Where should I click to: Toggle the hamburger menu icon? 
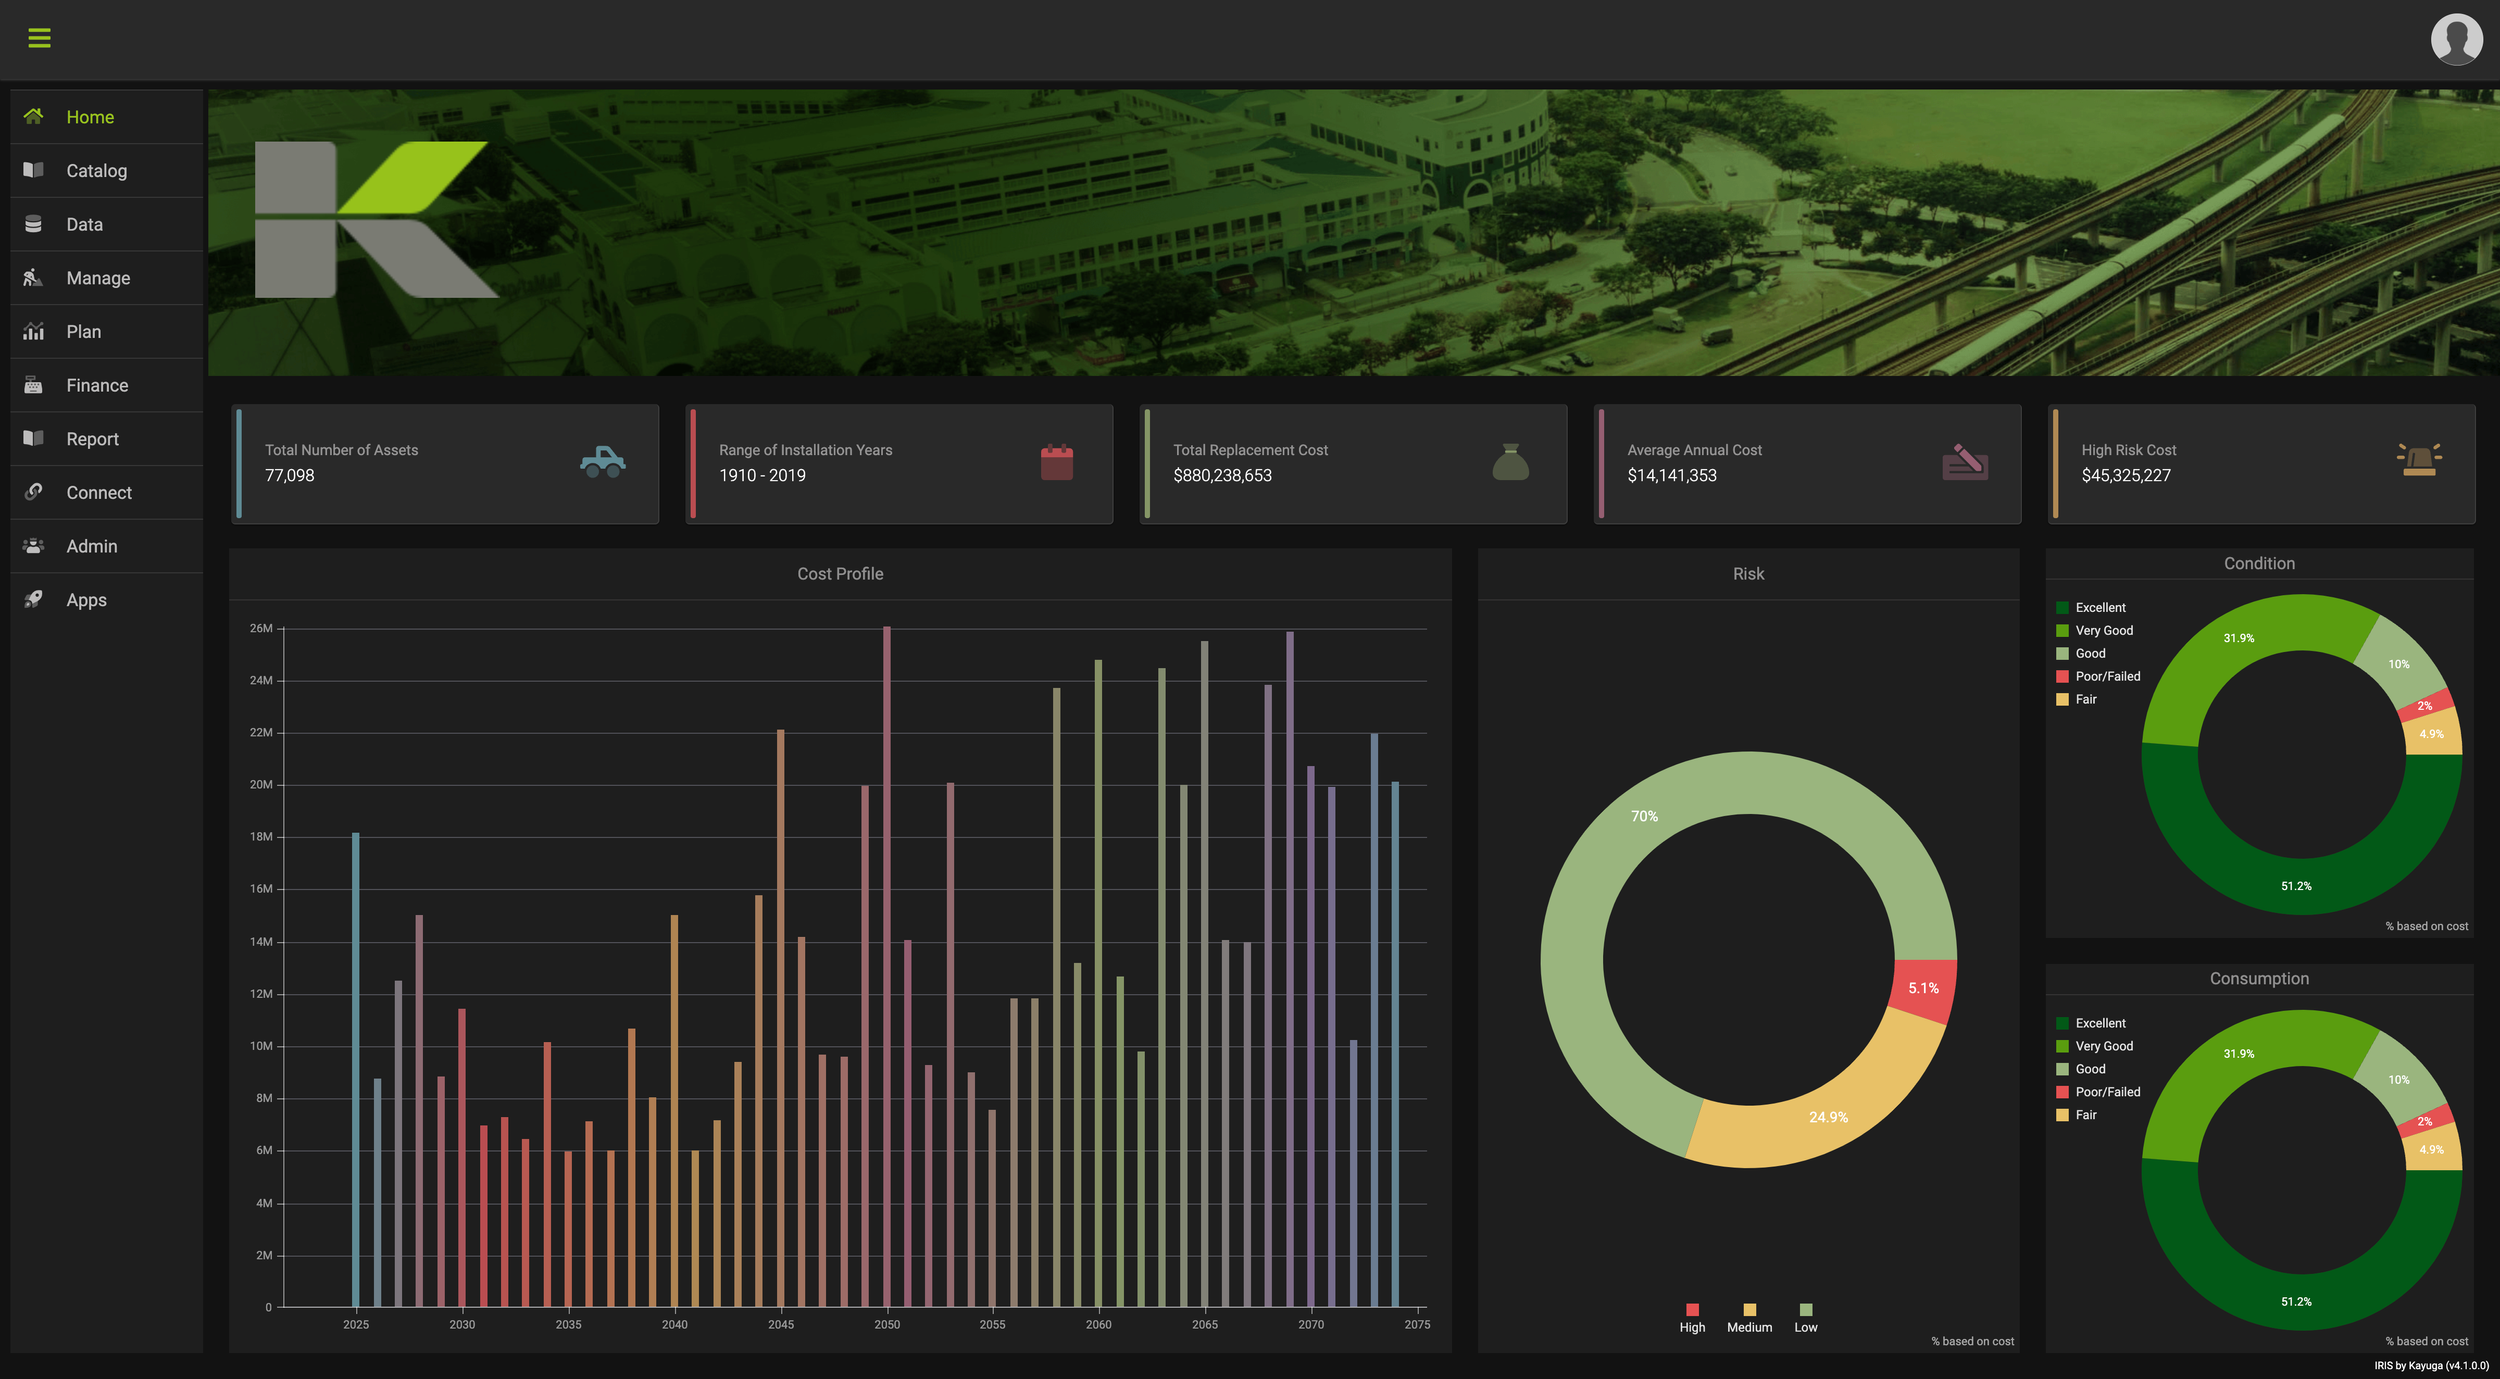click(39, 38)
